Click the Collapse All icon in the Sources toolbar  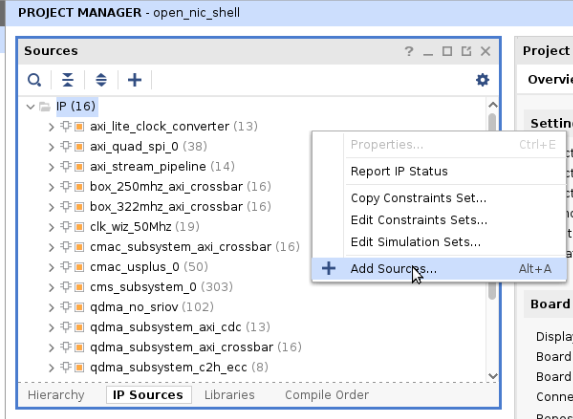68,80
